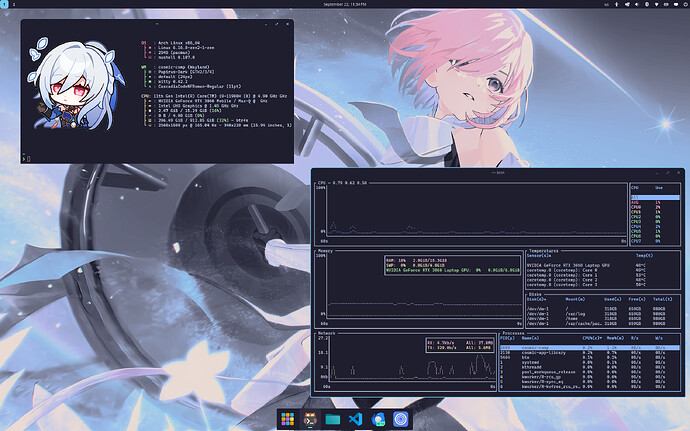The height and width of the screenshot is (431, 690).
Task: Select the pool_workqueue_release process row
Action: coord(590,372)
